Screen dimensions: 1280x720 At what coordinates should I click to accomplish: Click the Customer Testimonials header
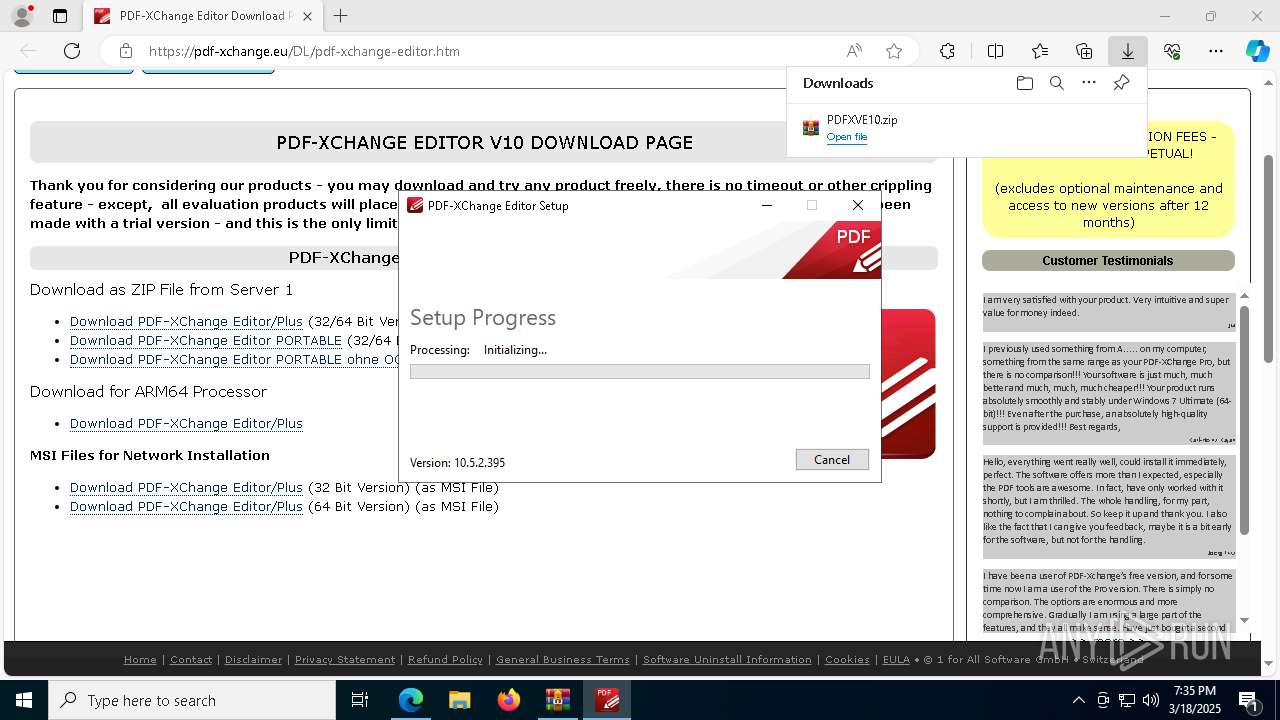point(1108,260)
